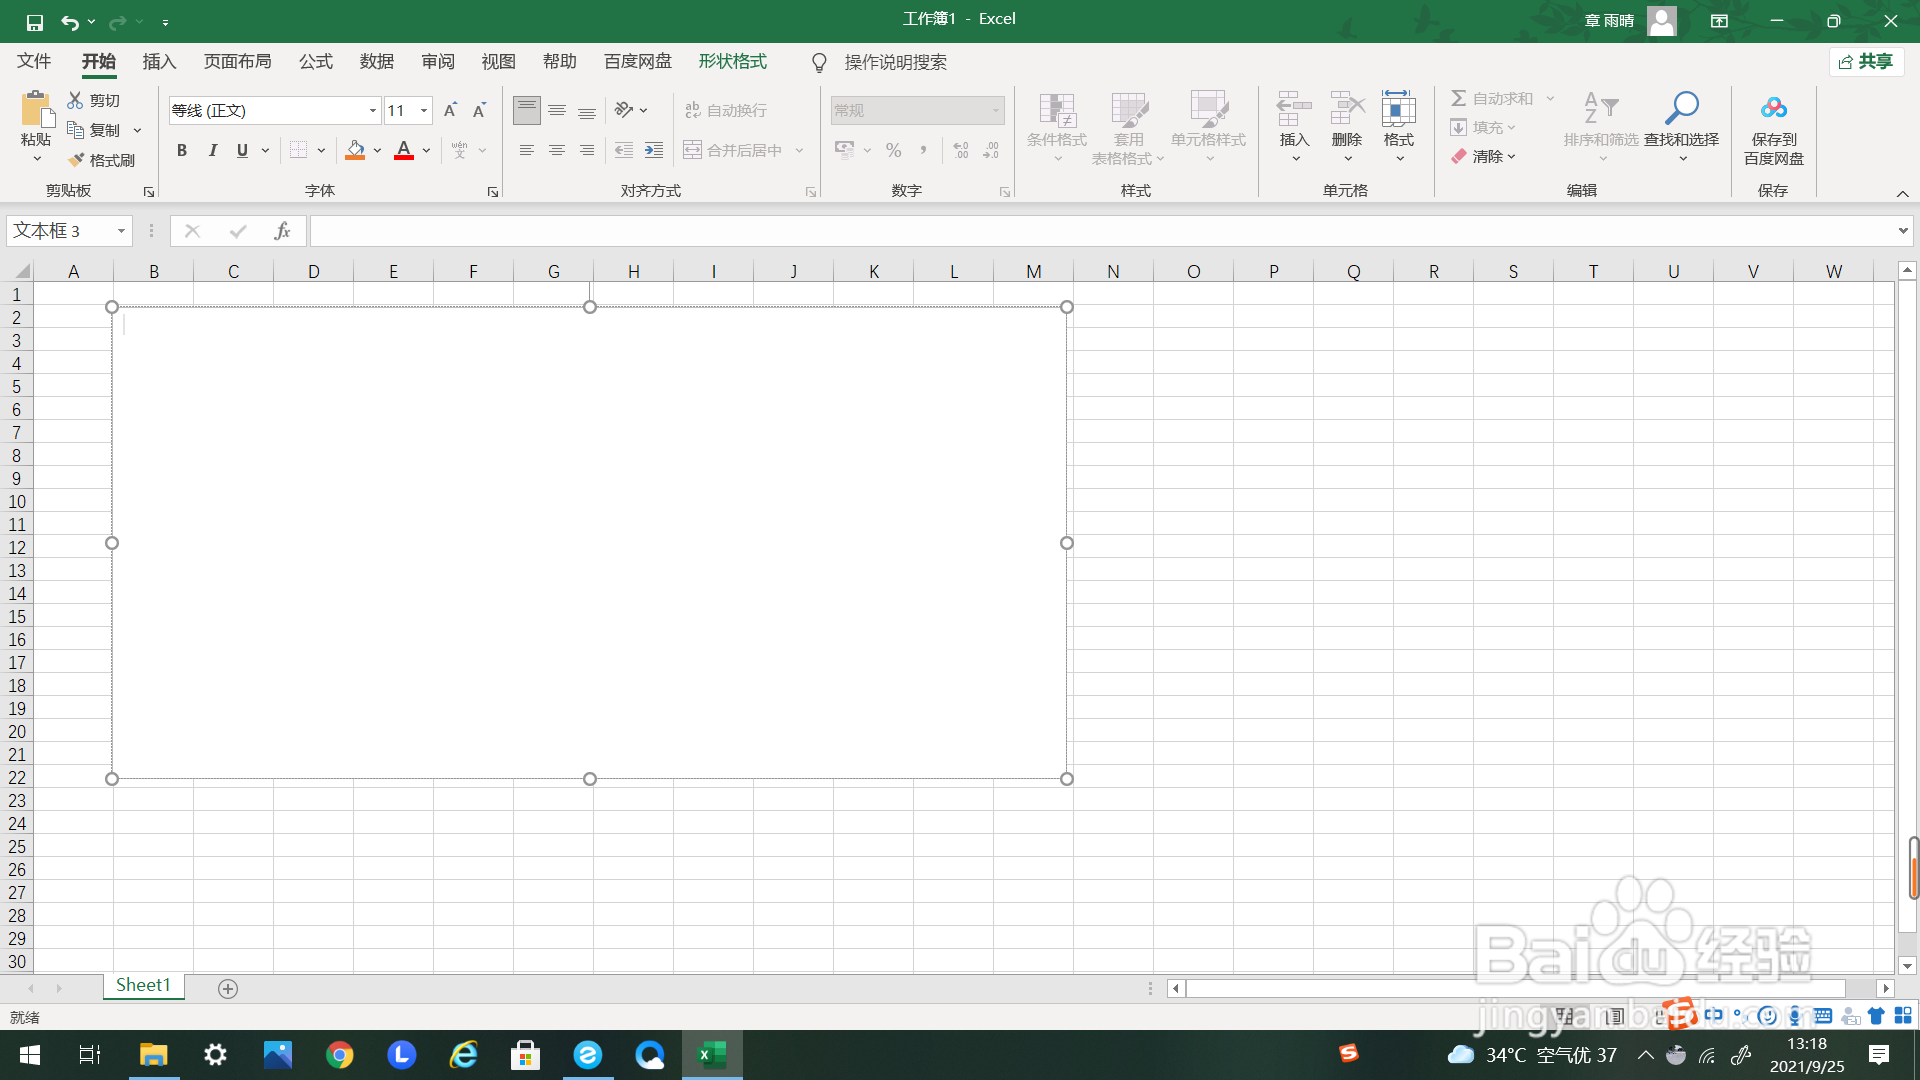The width and height of the screenshot is (1920, 1080).
Task: Switch to the Insert ribbon tab
Action: point(159,62)
